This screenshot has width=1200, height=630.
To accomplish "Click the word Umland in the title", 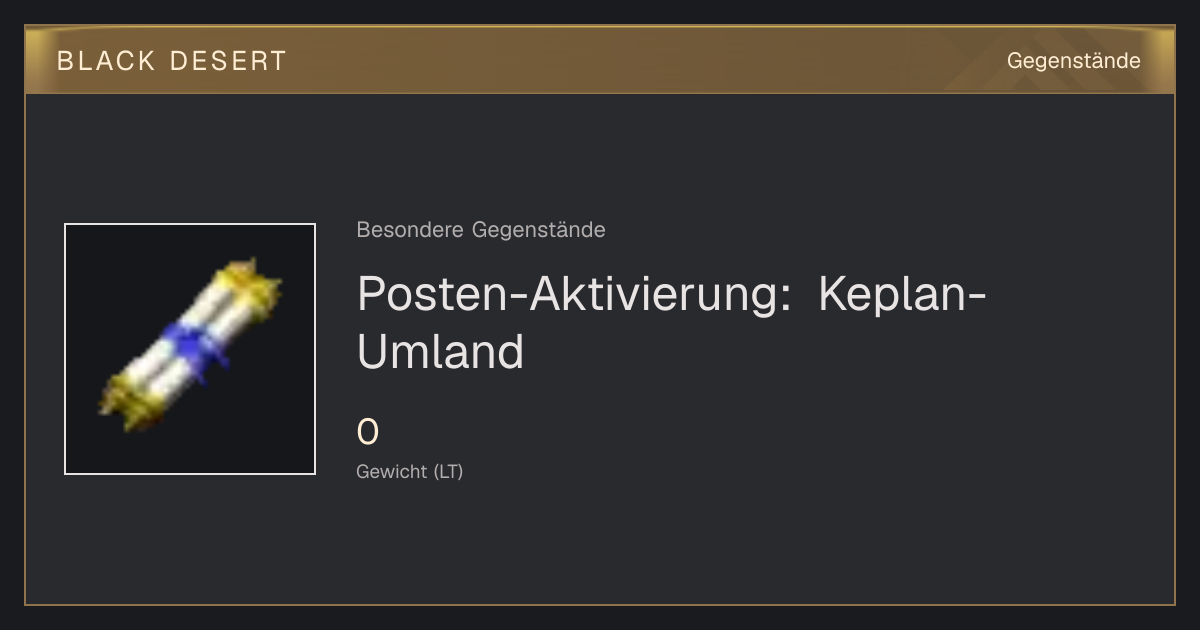I will click(440, 351).
